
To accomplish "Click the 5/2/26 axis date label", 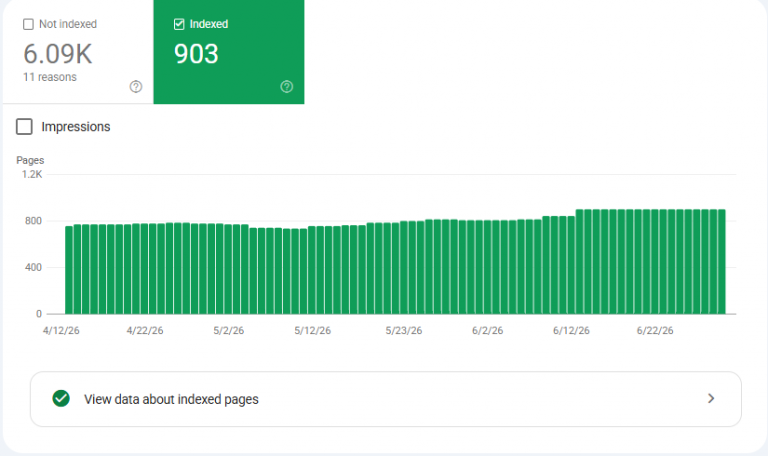I will tap(229, 331).
